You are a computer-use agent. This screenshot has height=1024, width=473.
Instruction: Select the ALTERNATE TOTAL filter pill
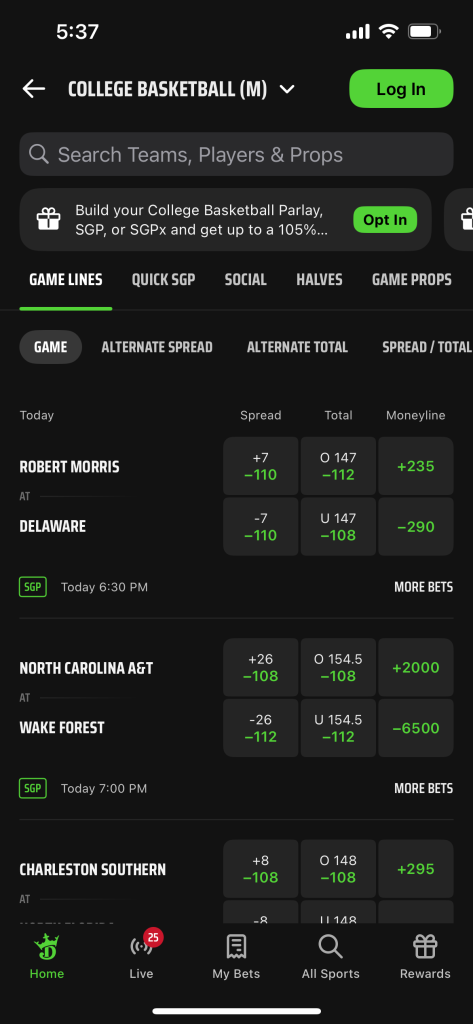click(297, 347)
